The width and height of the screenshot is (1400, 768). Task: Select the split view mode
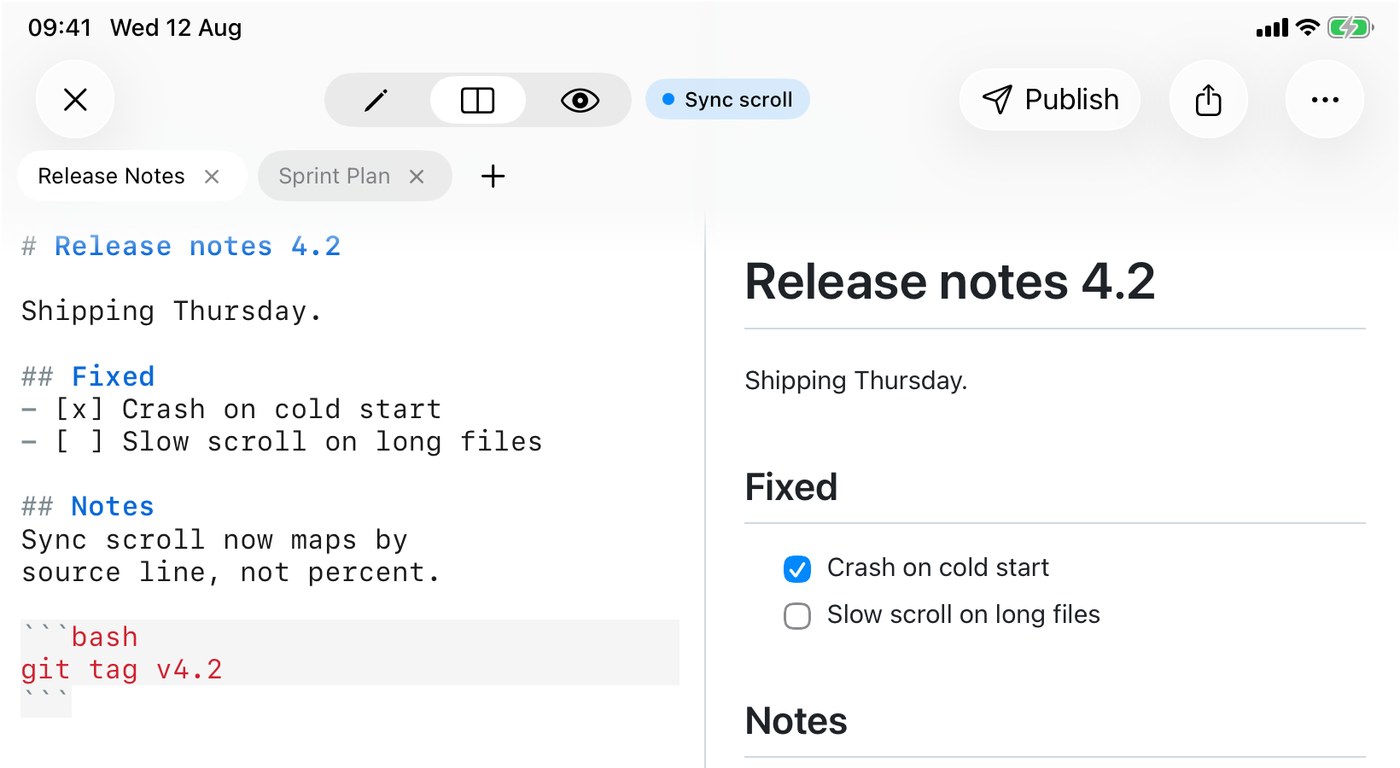478,100
